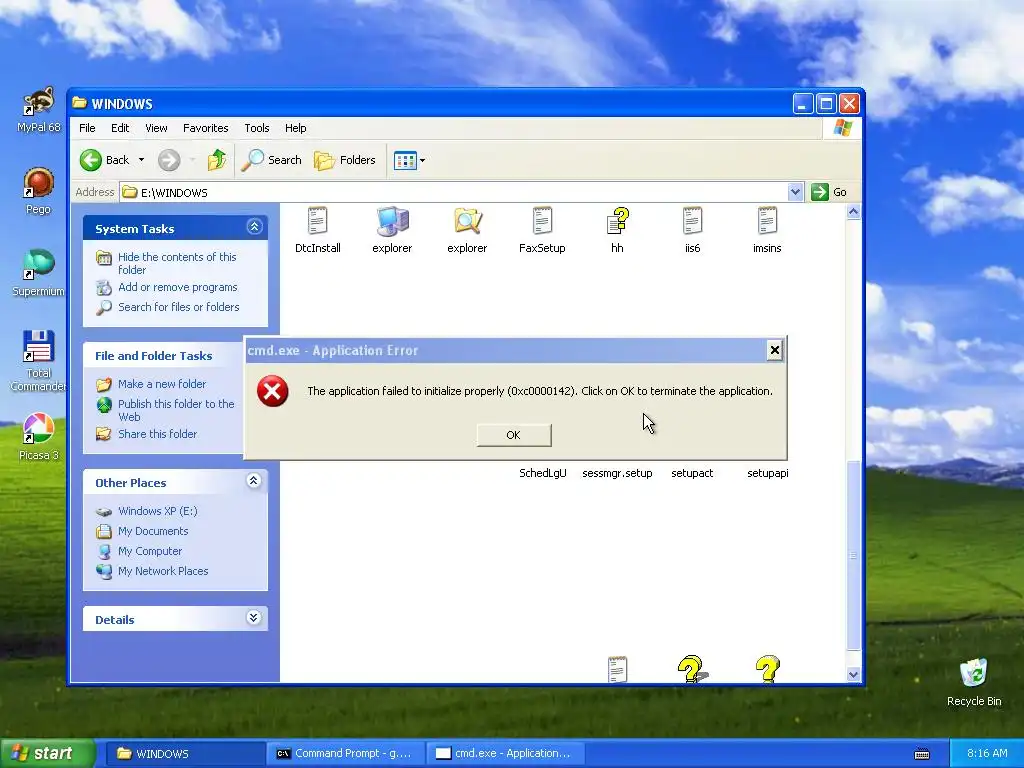The height and width of the screenshot is (768, 1024).
Task: Select the explorer computer icon
Action: point(392,221)
